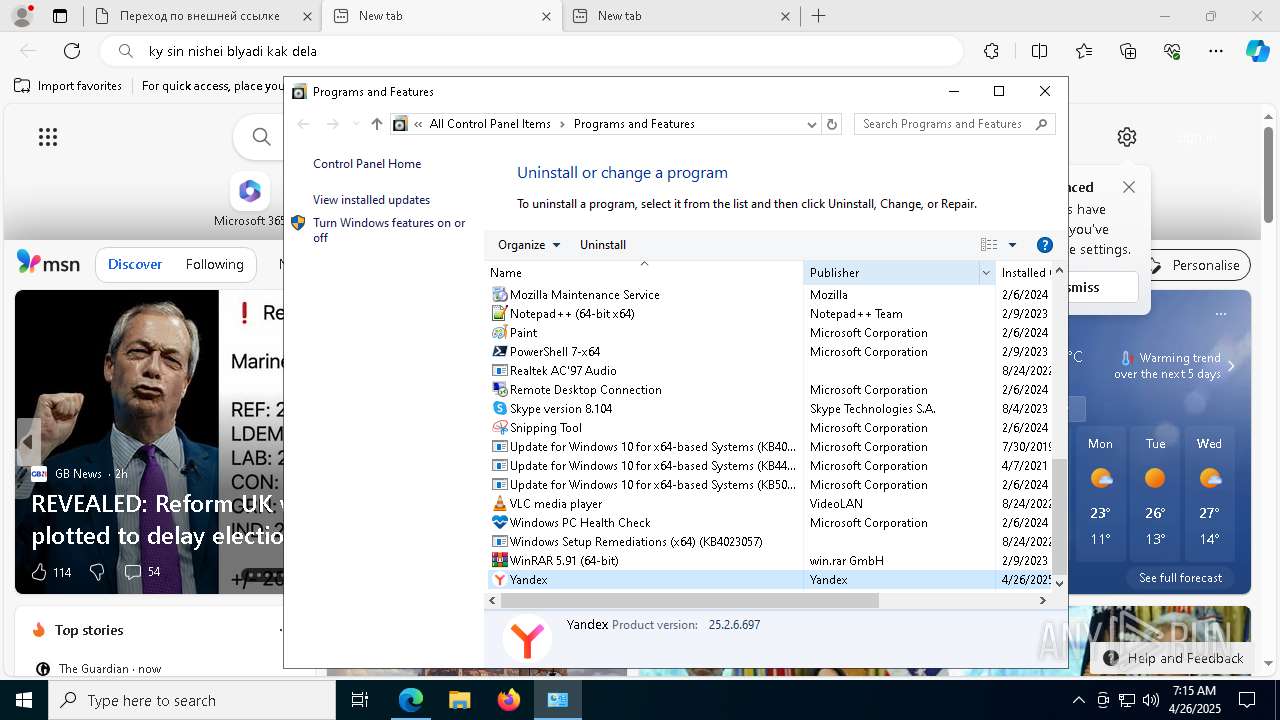Open the MSN apps grid launcher
This screenshot has height=720, width=1280.
coord(48,137)
